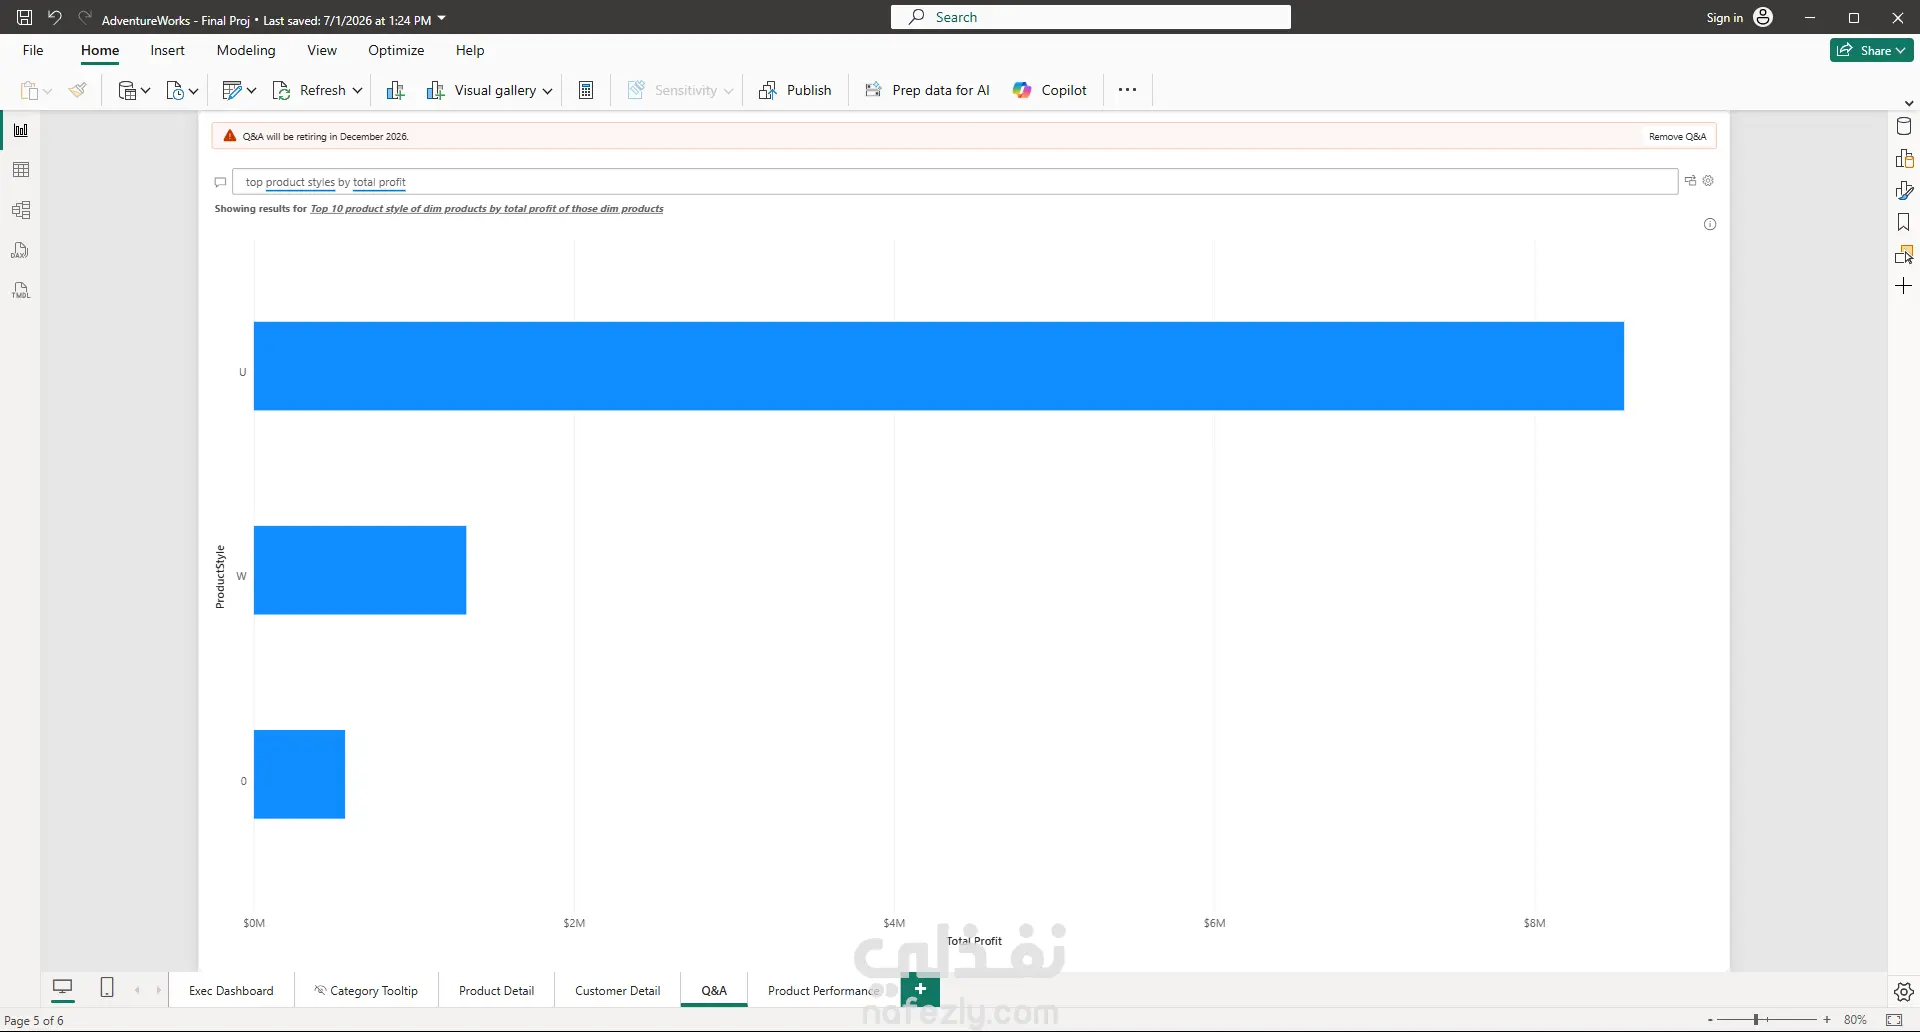Expand the Recent sources dropdown arrow
The height and width of the screenshot is (1032, 1920).
[x=194, y=91]
